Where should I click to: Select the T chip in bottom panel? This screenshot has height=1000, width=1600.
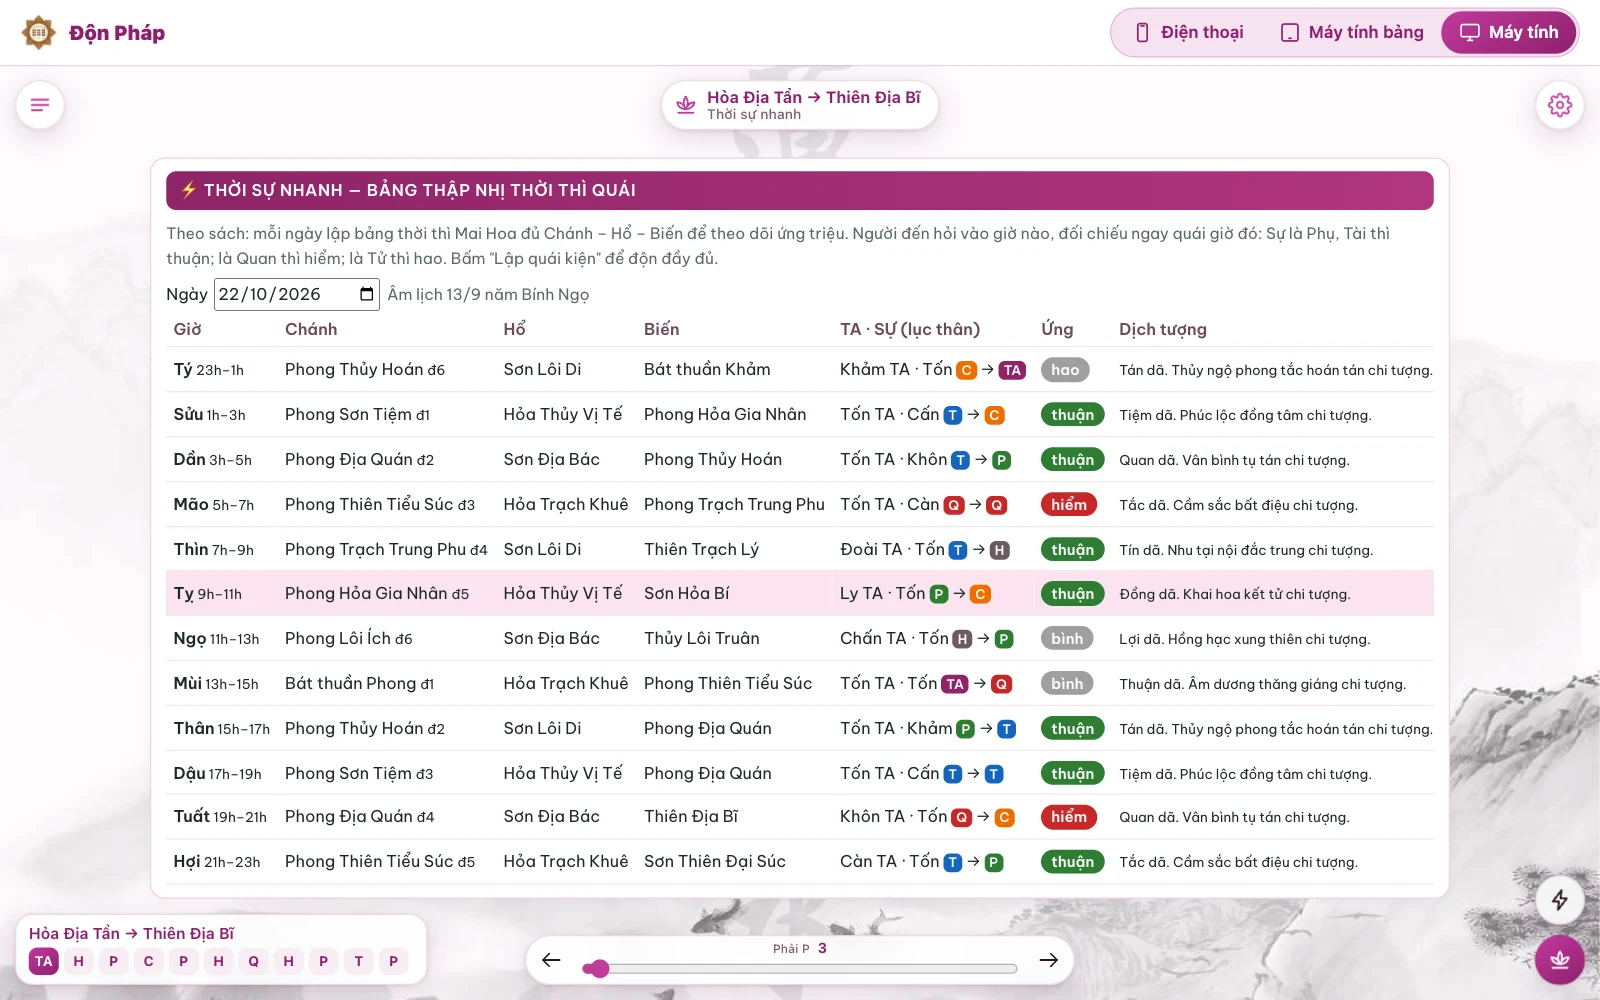coord(359,961)
